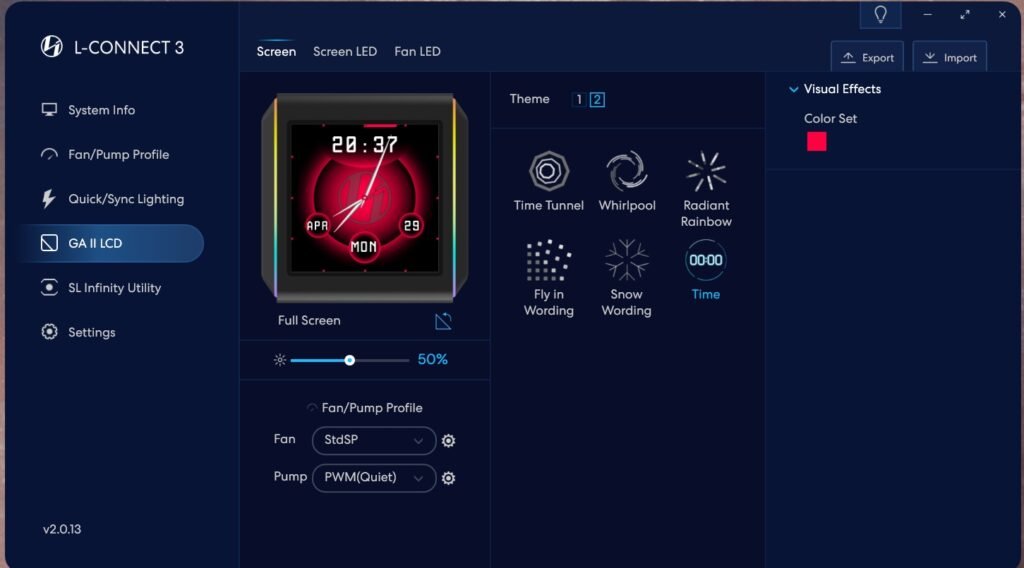Viewport: 1024px width, 568px height.
Task: Collapse the Visual Effects section
Action: pos(793,89)
